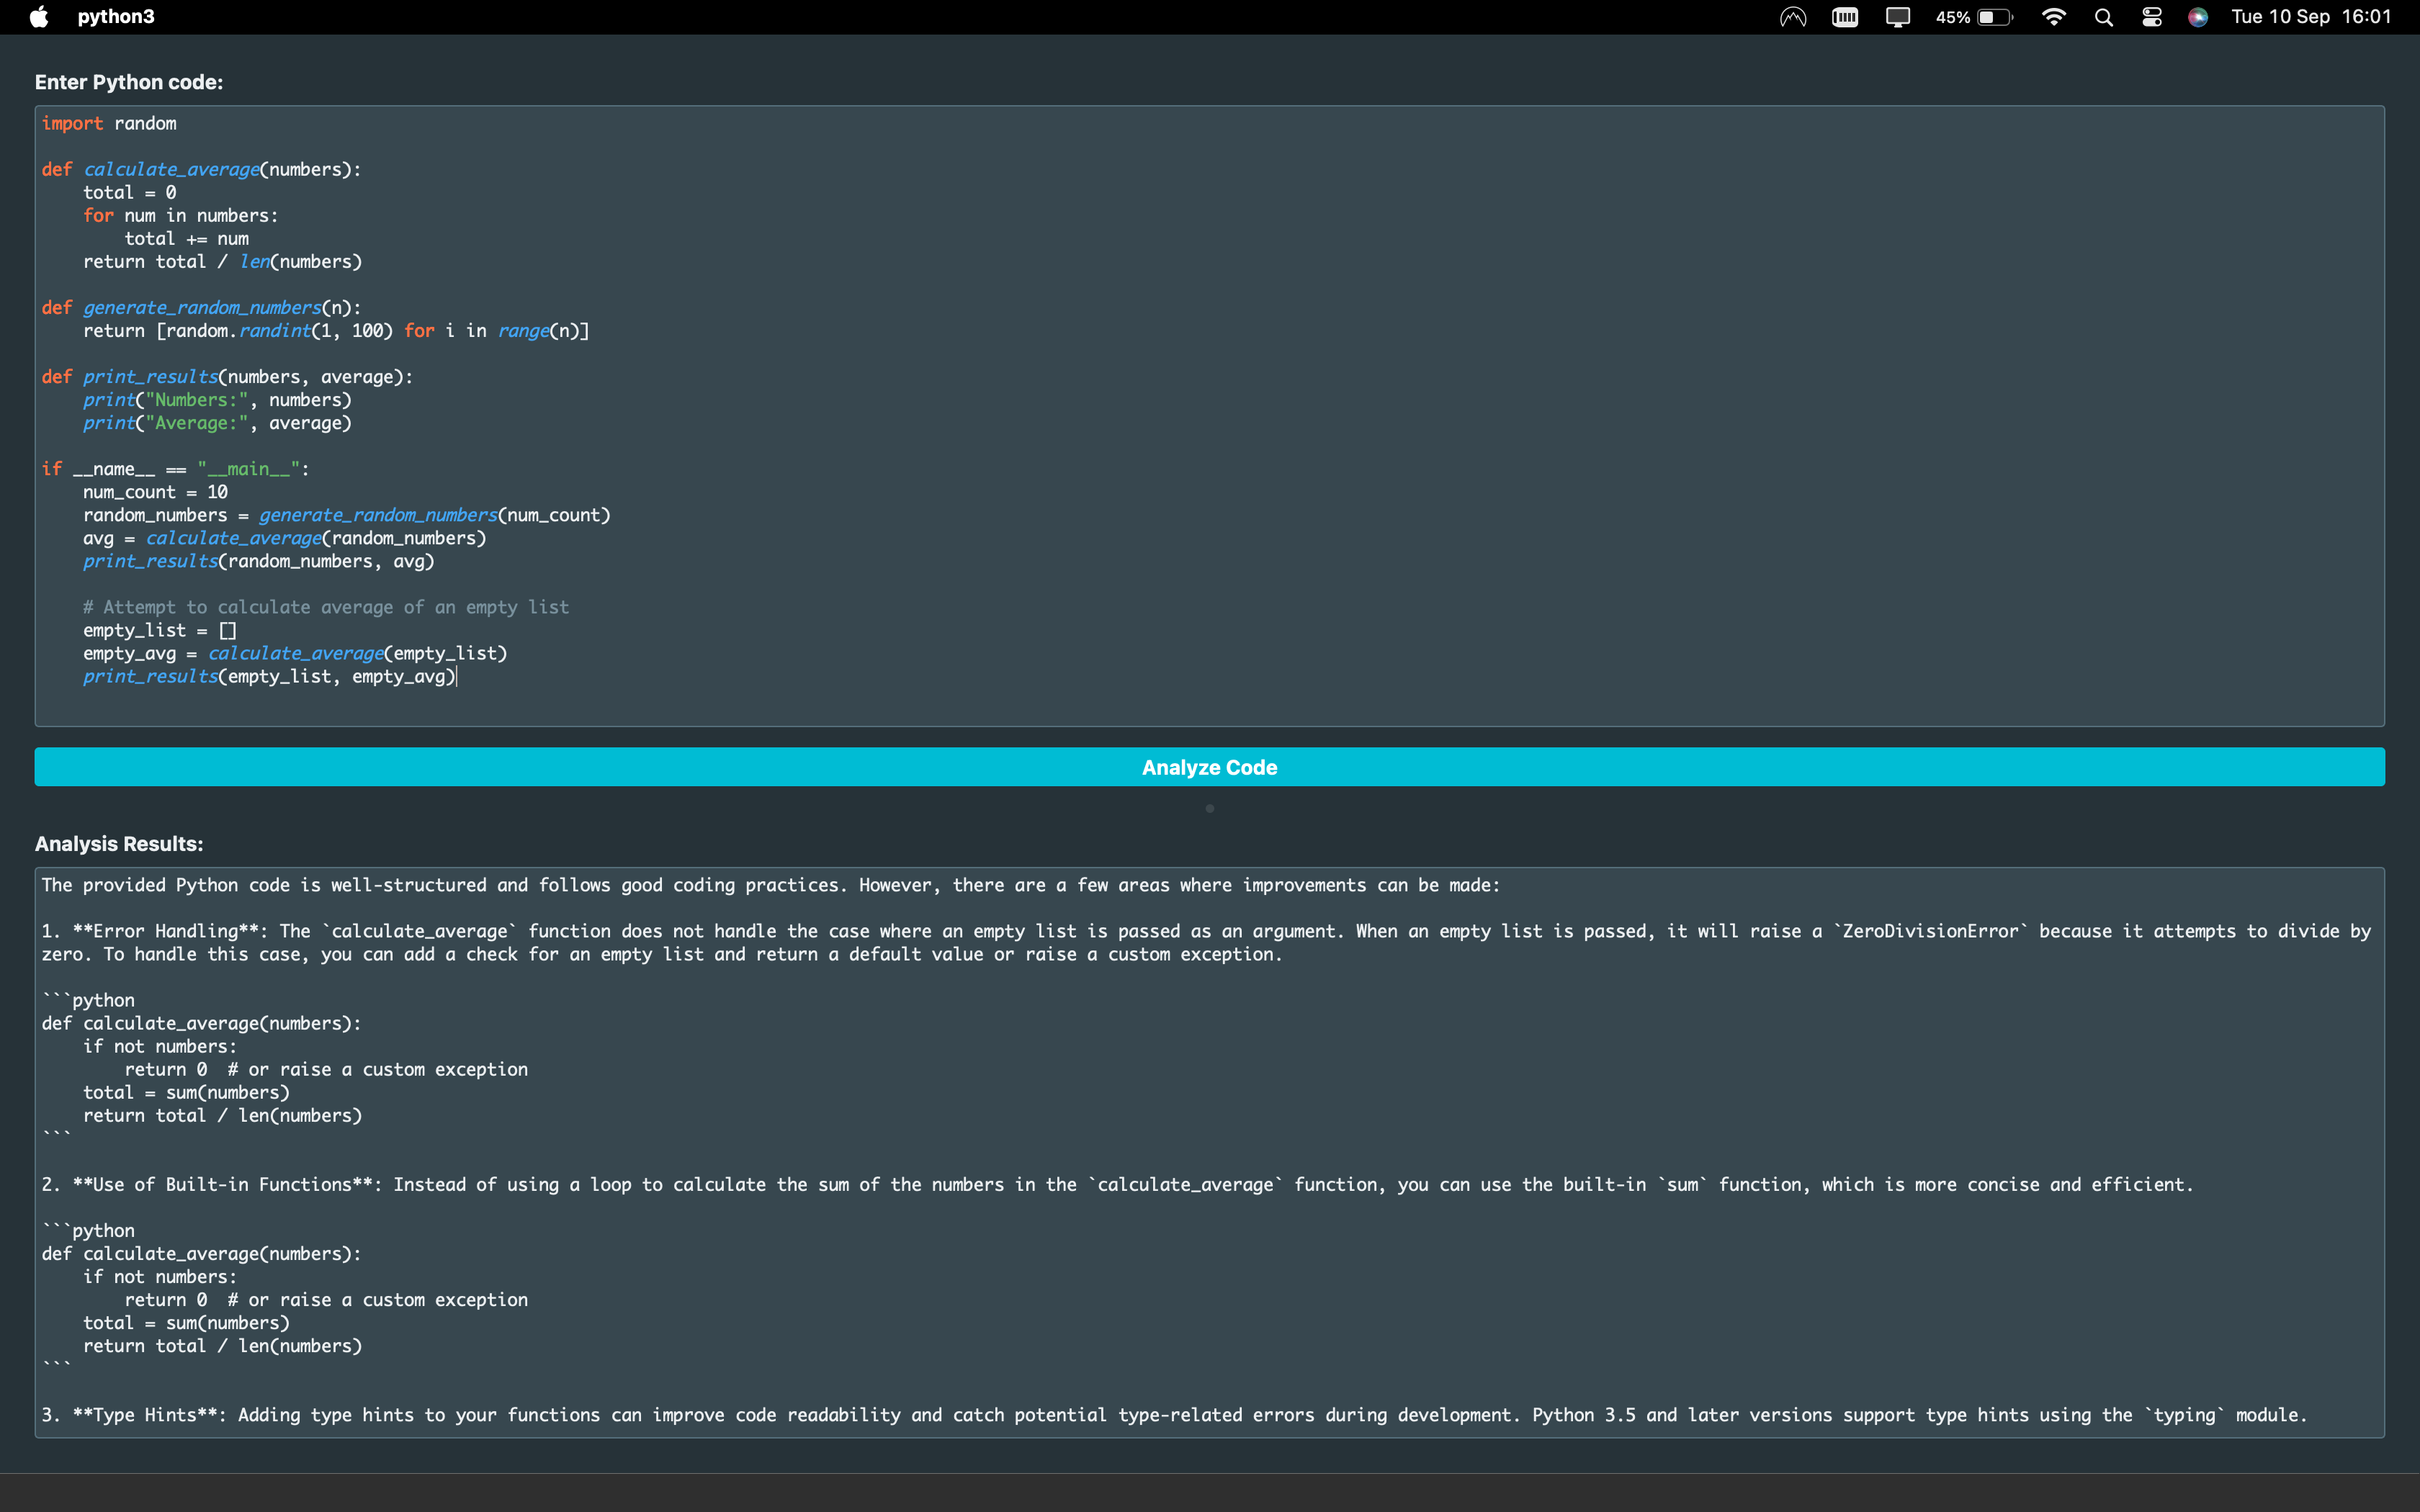Click the battery status icon
The width and height of the screenshot is (2420, 1512).
pyautogui.click(x=1993, y=17)
